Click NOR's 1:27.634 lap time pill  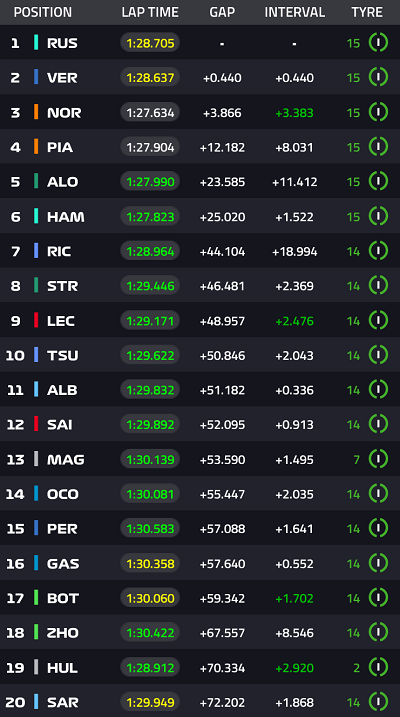[x=150, y=112]
